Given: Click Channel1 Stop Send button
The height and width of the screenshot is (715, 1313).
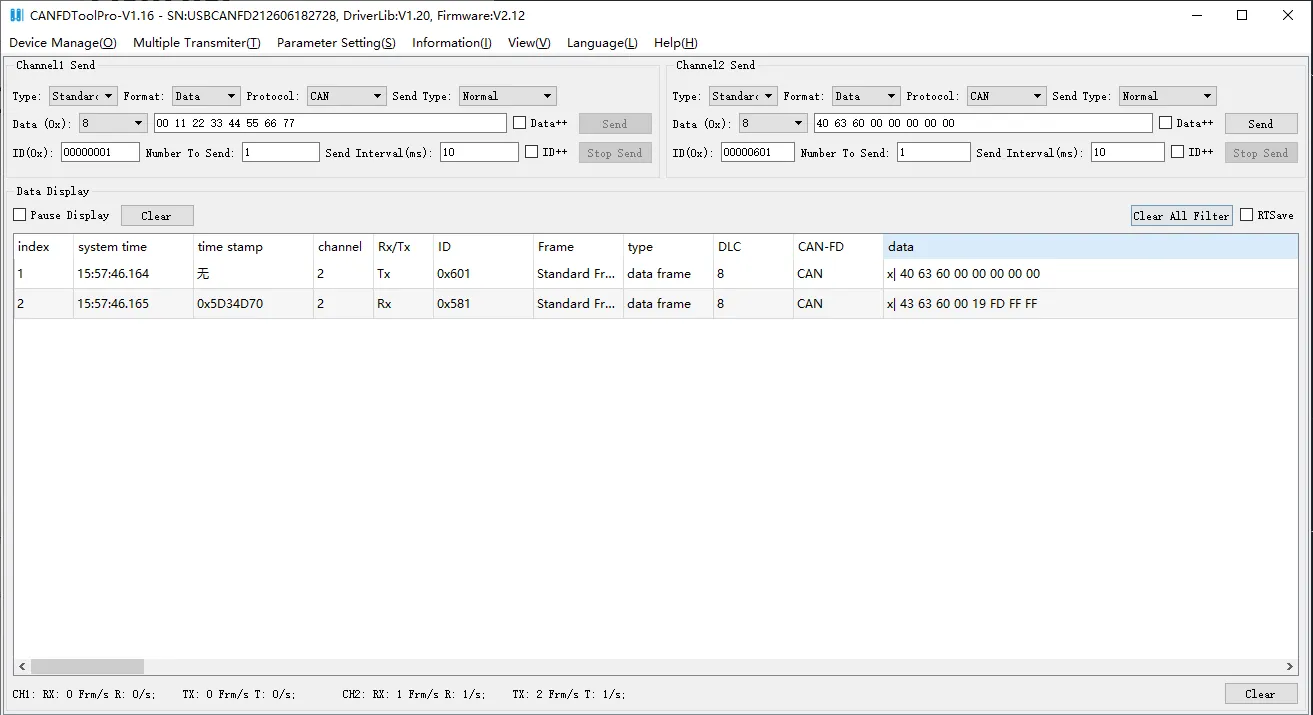Looking at the screenshot, I should coord(615,153).
